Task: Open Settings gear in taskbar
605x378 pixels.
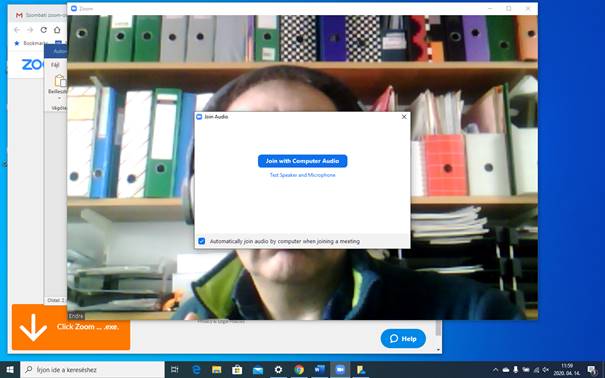Action: pyautogui.click(x=278, y=370)
